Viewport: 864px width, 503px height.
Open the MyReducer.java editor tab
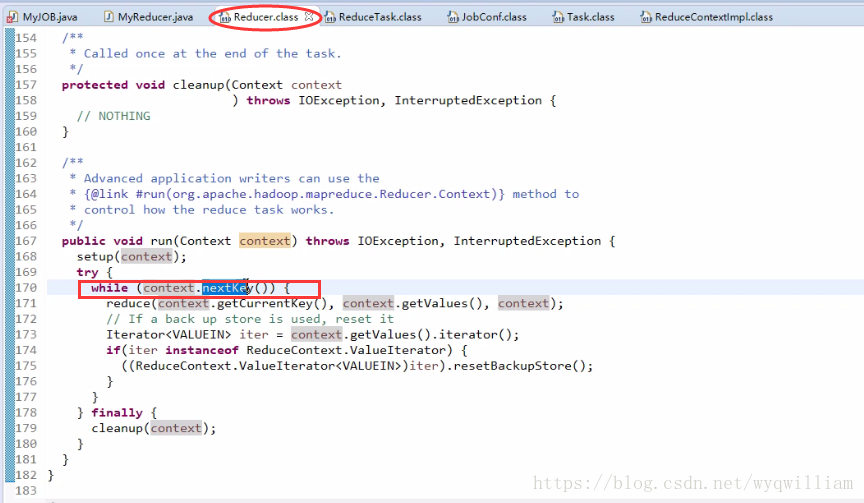point(149,17)
